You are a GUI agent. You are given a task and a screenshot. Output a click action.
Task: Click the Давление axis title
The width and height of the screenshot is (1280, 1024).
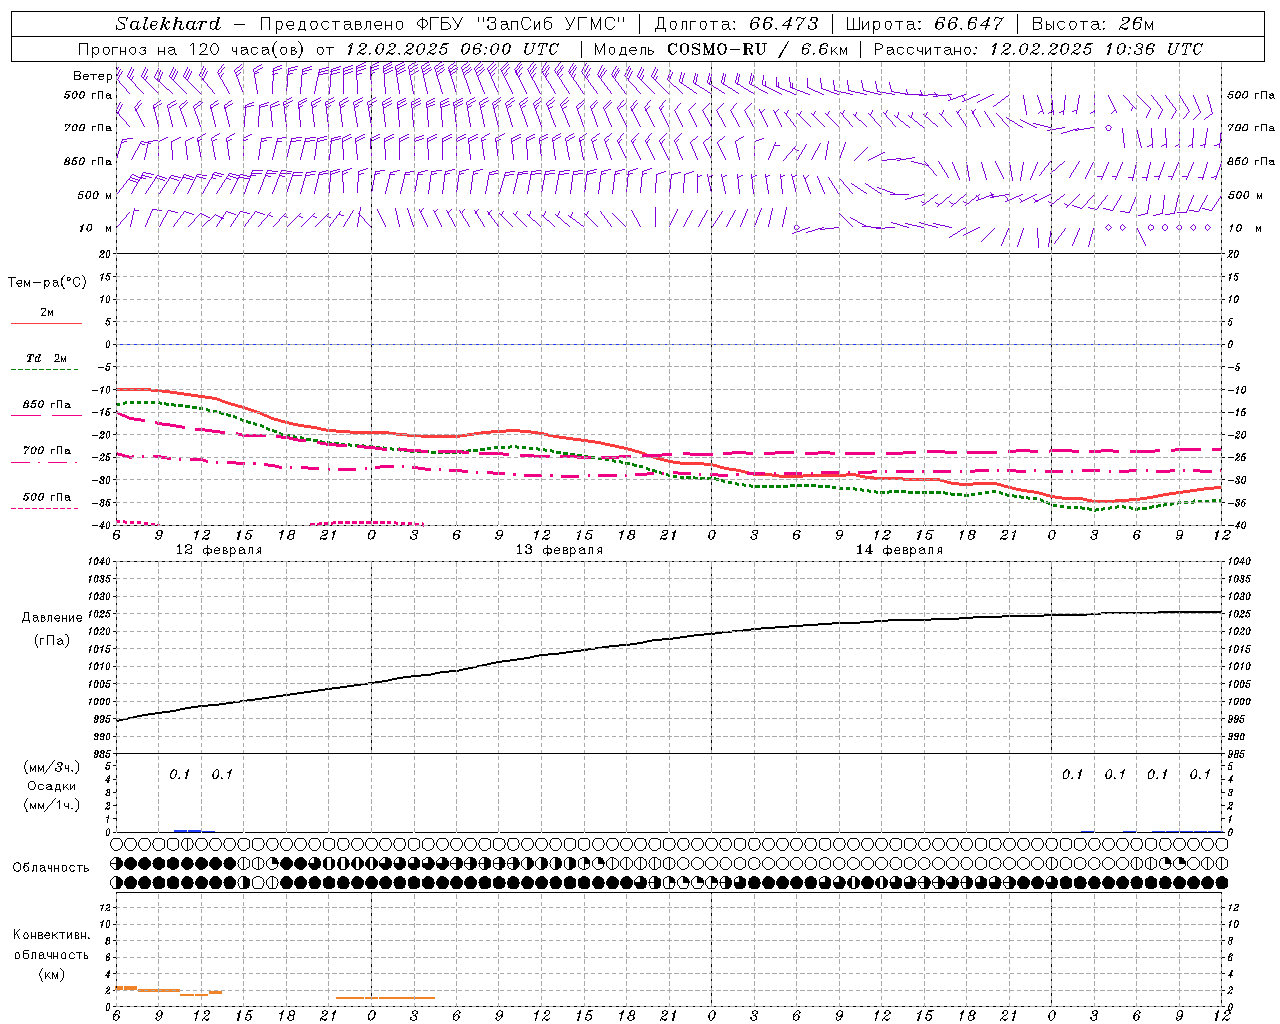(x=52, y=618)
